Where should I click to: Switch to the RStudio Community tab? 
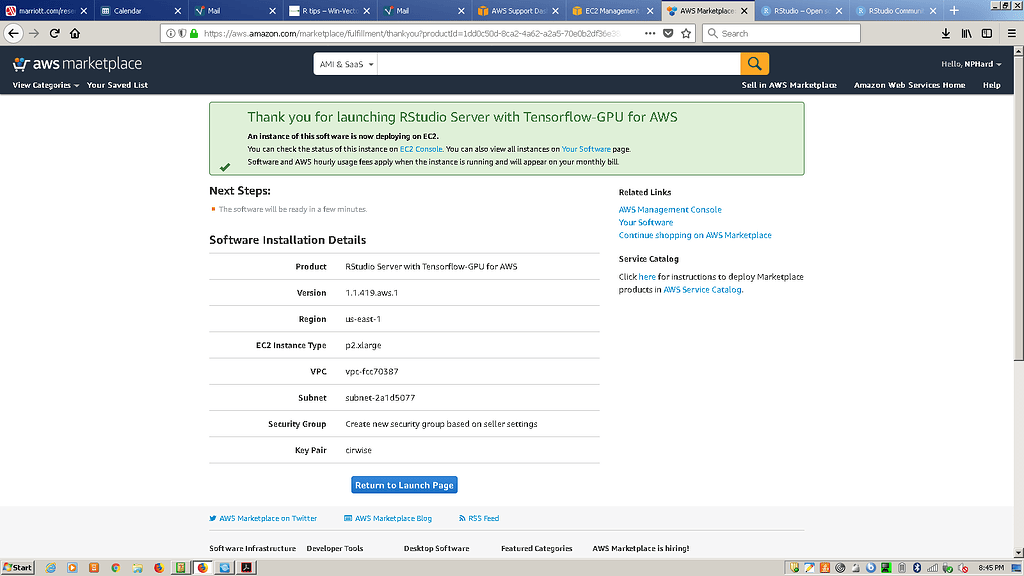click(x=896, y=10)
